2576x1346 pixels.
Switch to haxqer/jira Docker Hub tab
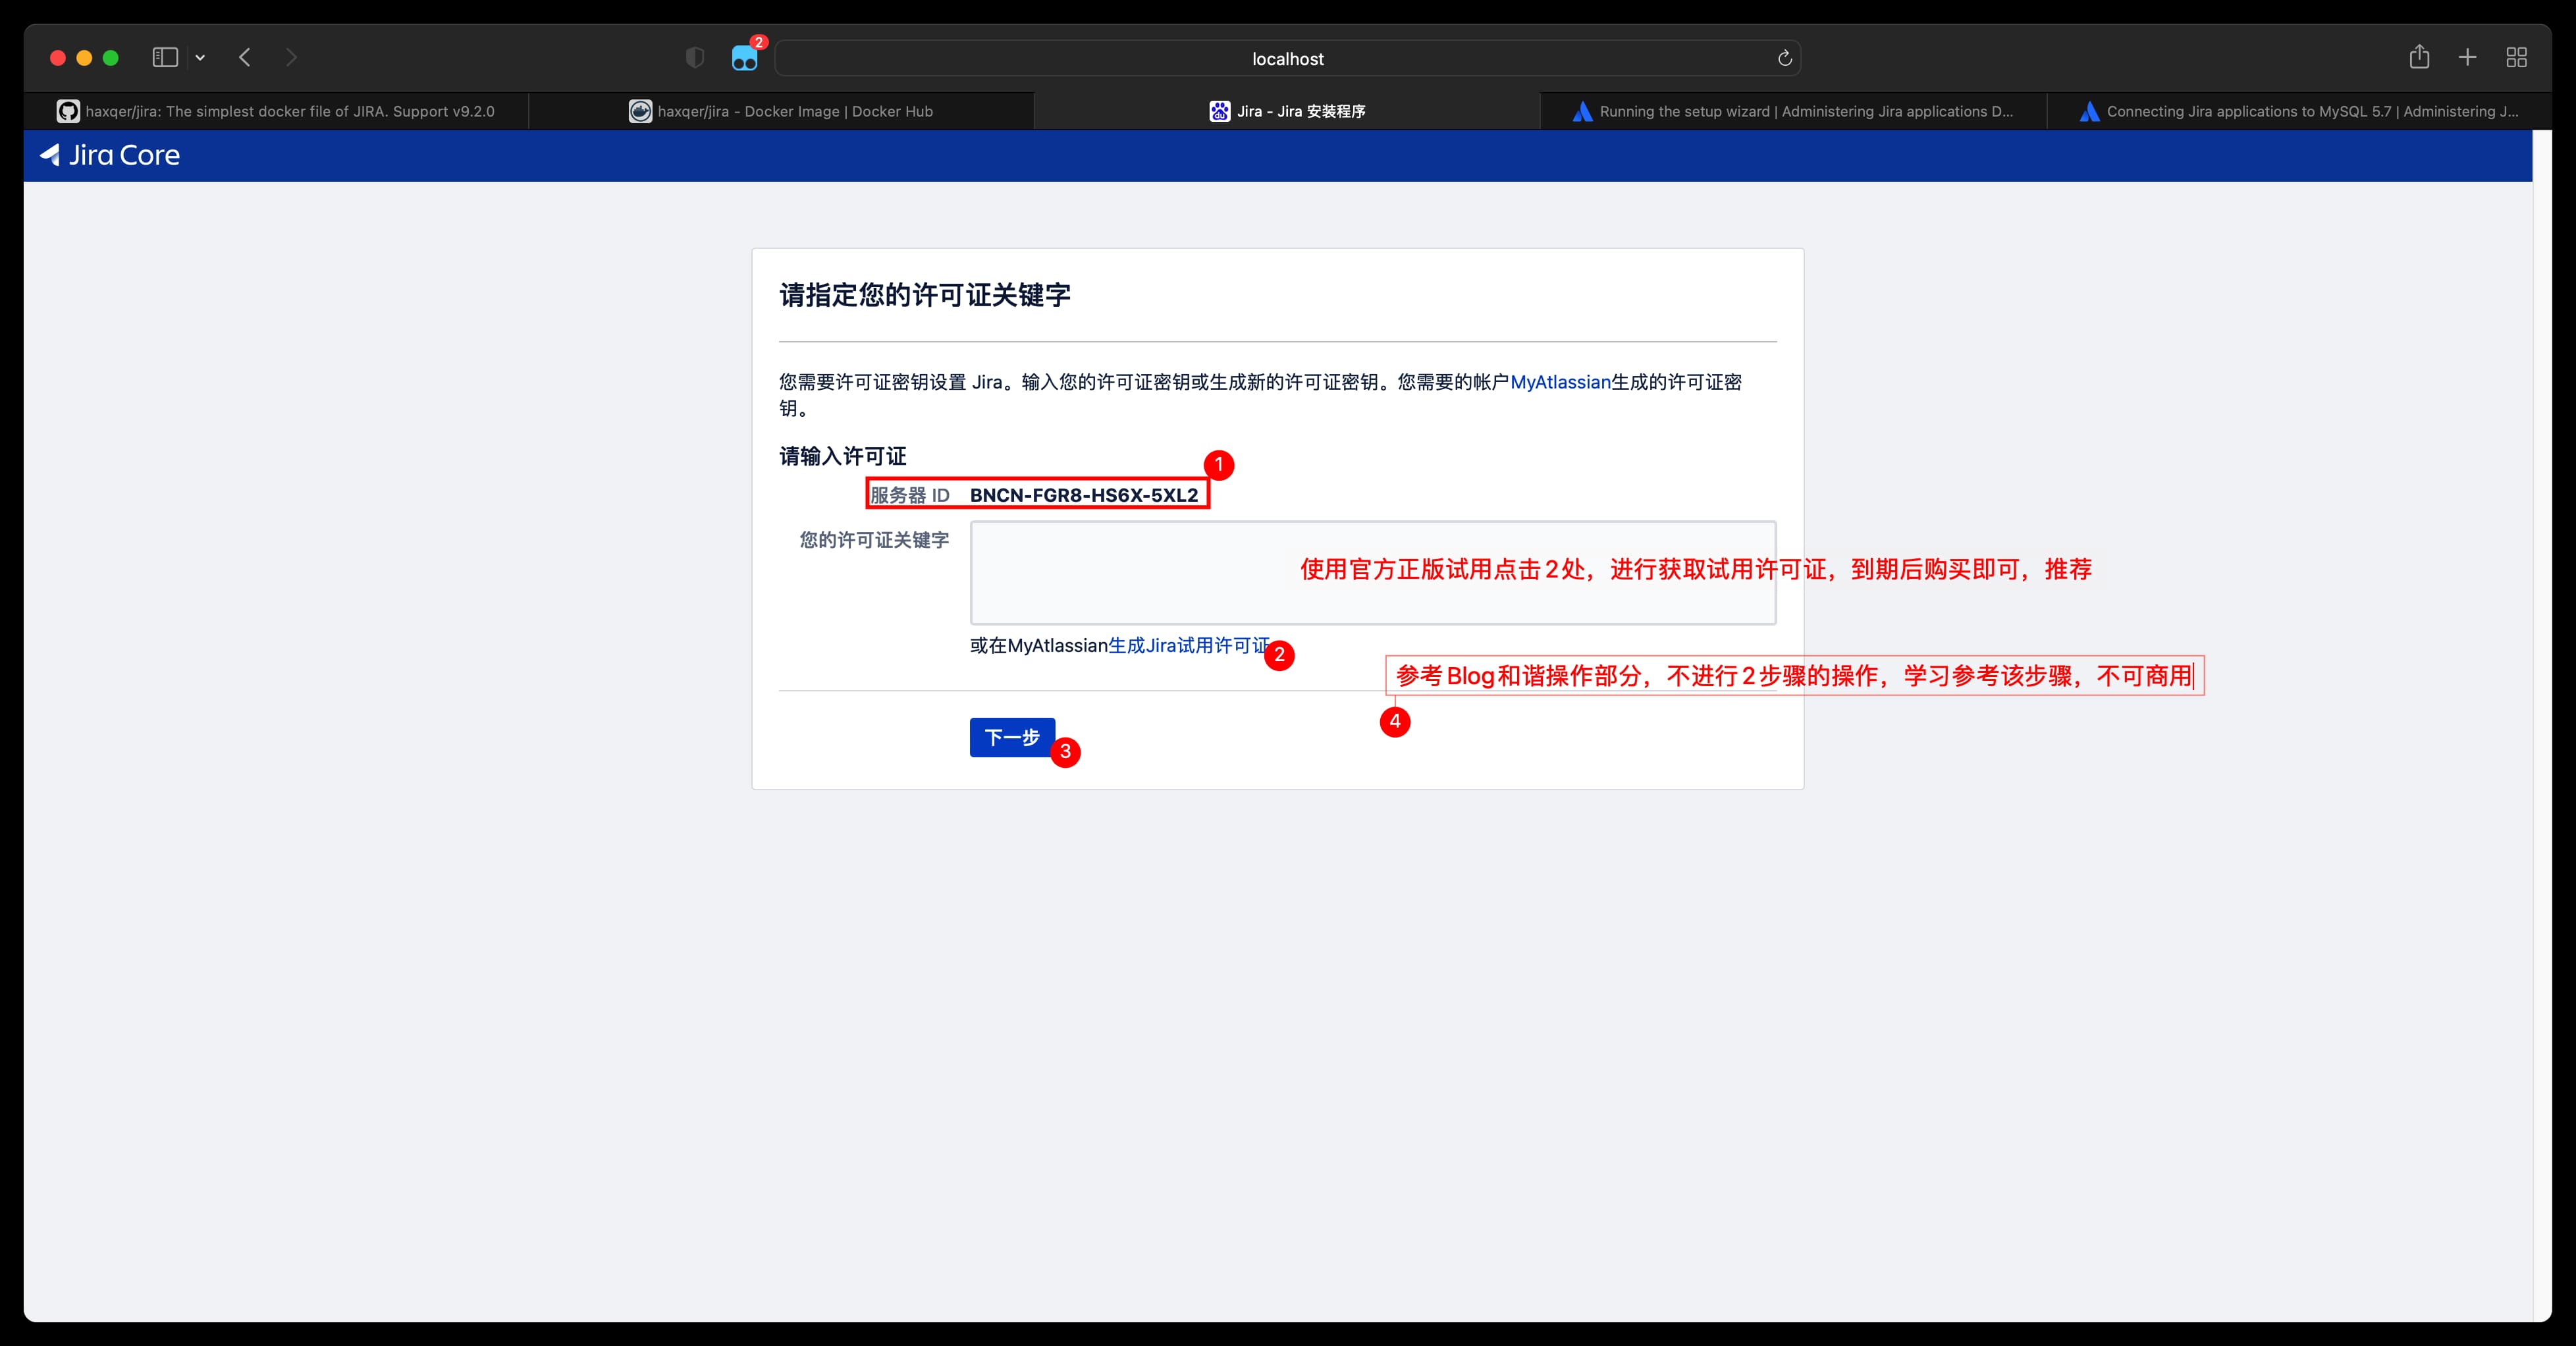[781, 111]
